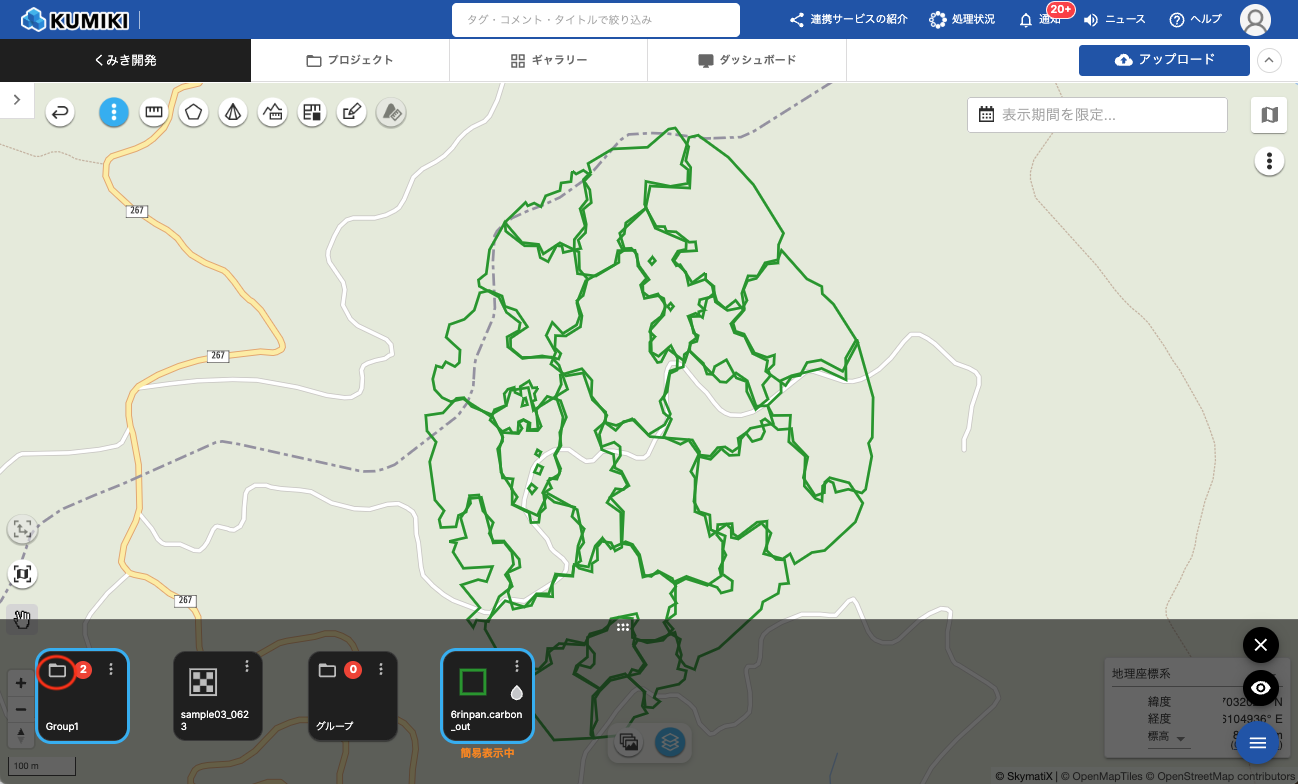Viewport: 1298px width, 784px height.
Task: Click the undo back-arrow icon
Action: click(x=61, y=112)
